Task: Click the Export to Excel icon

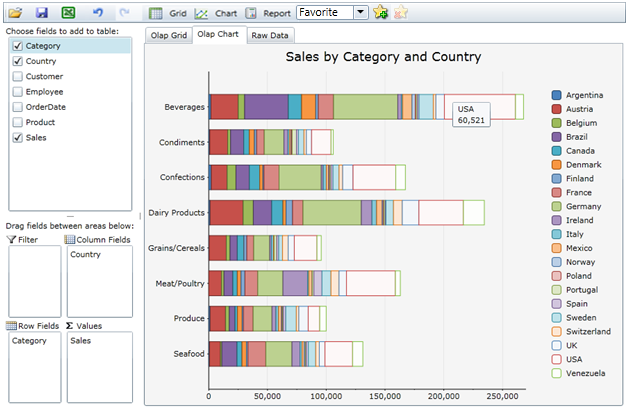Action: point(68,13)
